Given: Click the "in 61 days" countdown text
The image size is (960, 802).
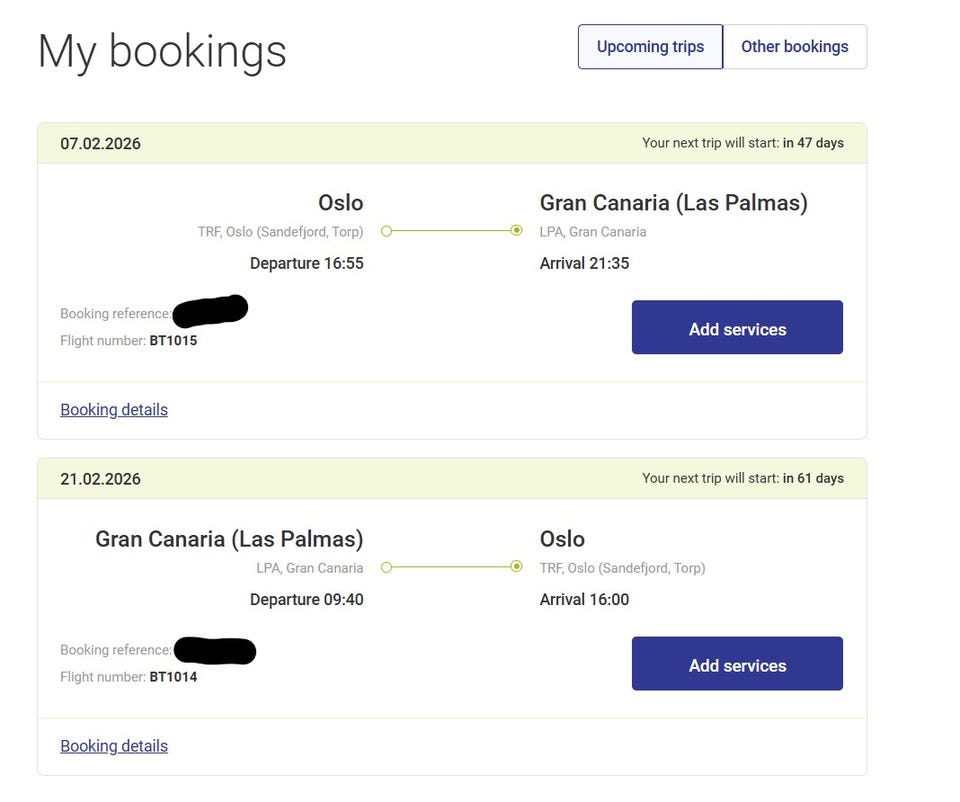Looking at the screenshot, I should coord(813,479).
